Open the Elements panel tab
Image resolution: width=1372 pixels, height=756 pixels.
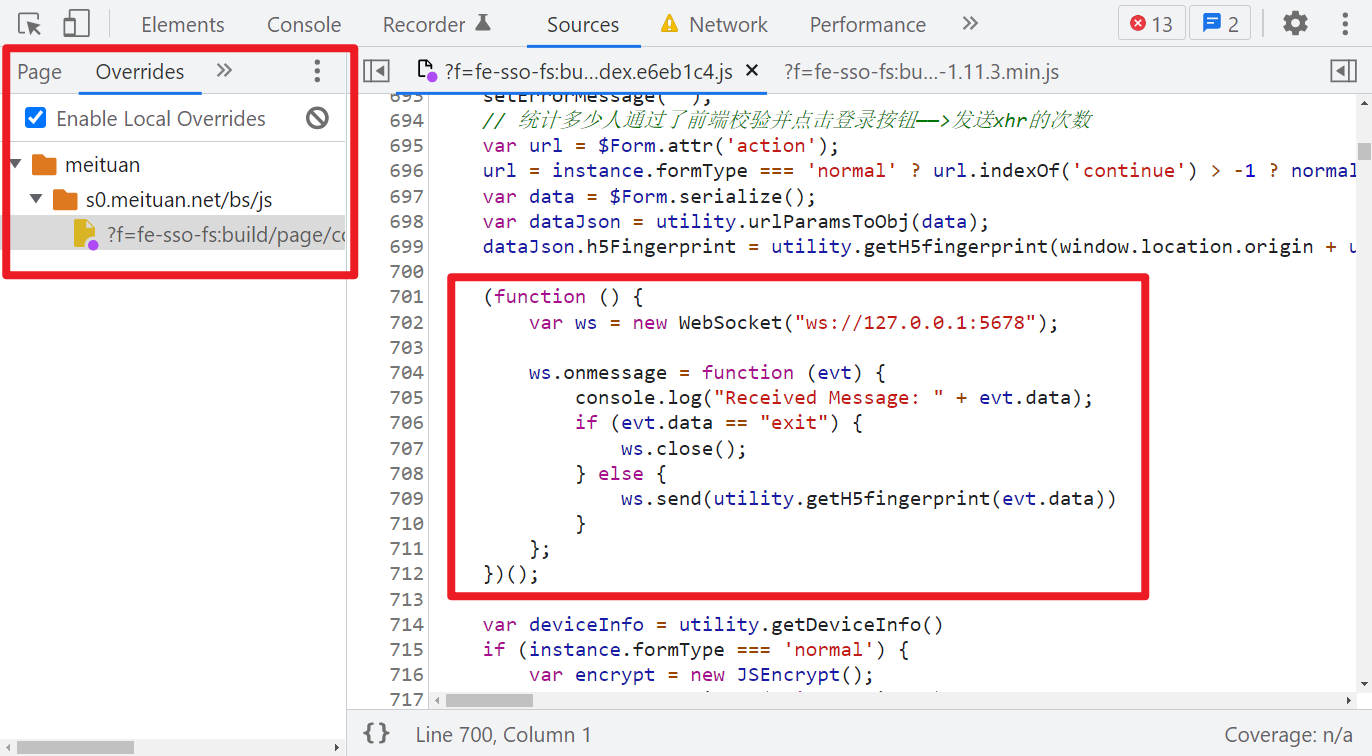pos(183,24)
